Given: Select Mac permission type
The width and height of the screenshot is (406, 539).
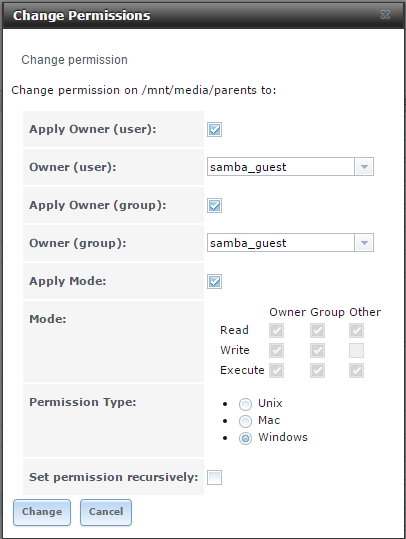Looking at the screenshot, I should pos(245,421).
